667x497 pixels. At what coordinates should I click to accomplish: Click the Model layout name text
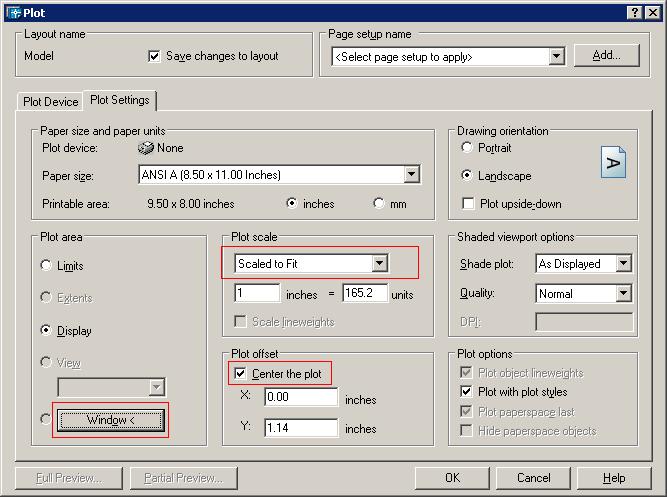point(39,56)
